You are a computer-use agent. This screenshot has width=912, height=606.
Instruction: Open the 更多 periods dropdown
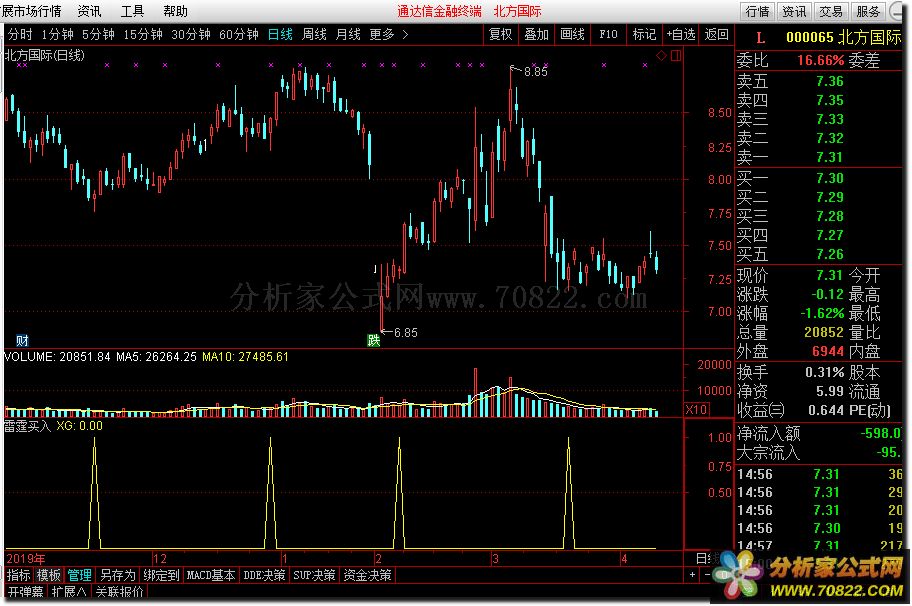(382, 35)
